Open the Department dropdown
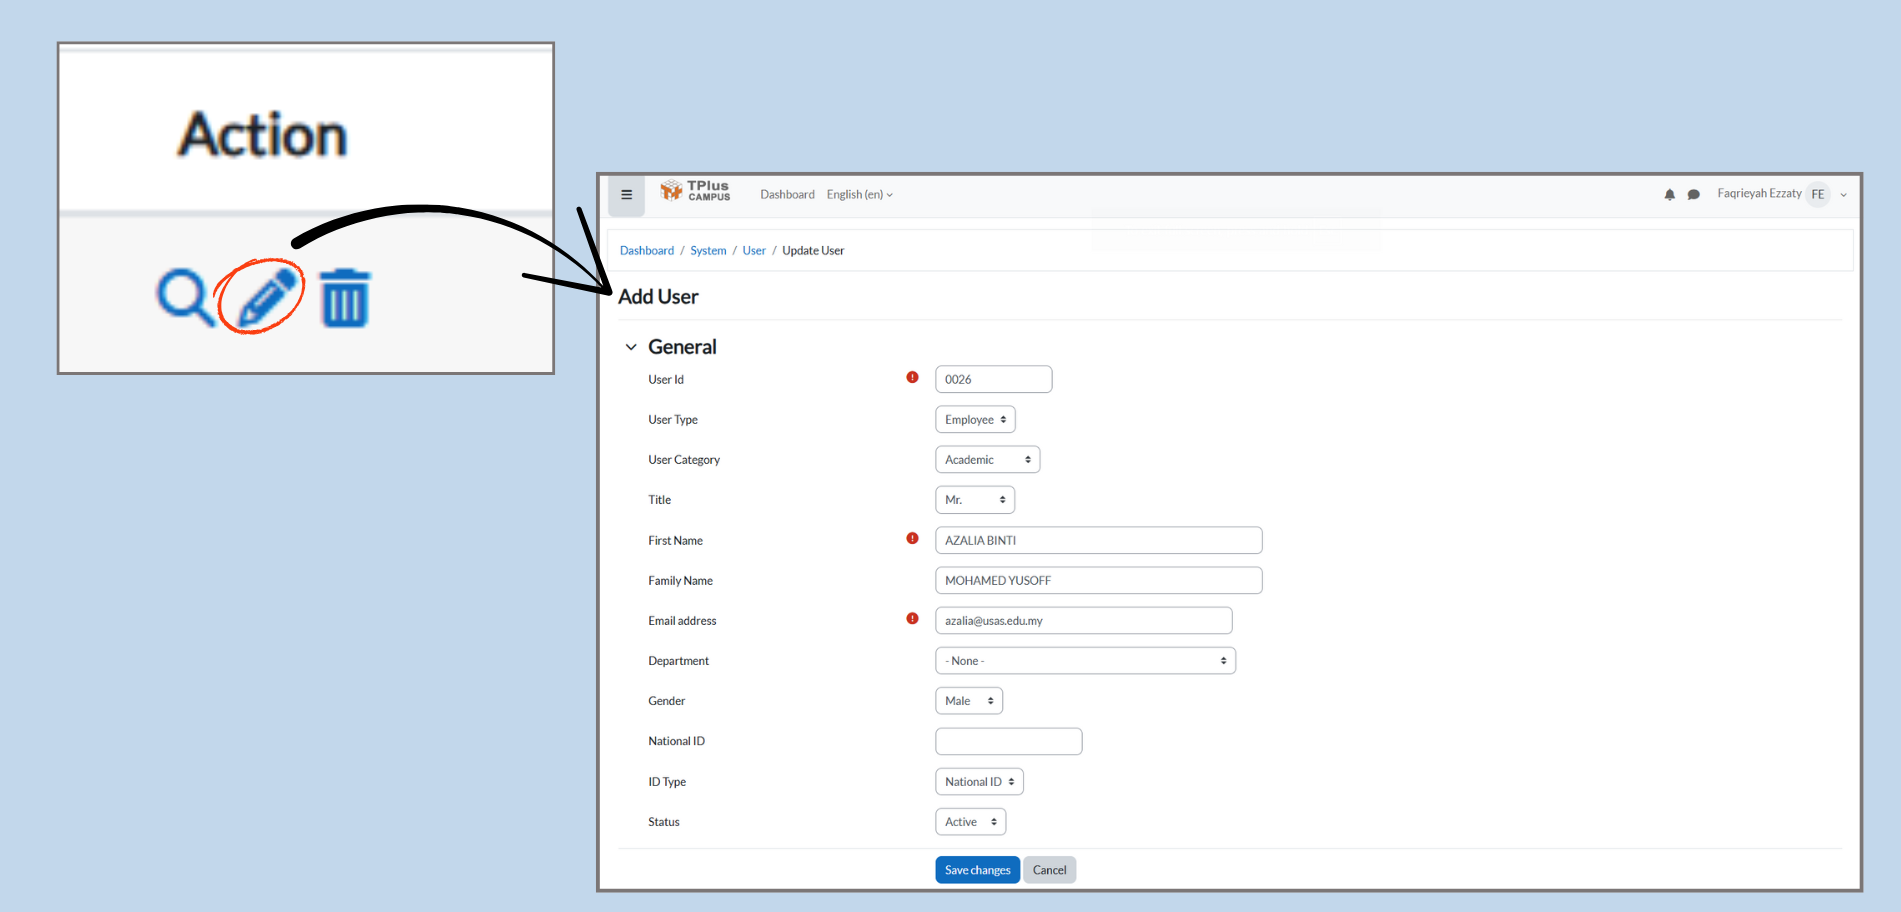The image size is (1901, 912). [x=1085, y=661]
